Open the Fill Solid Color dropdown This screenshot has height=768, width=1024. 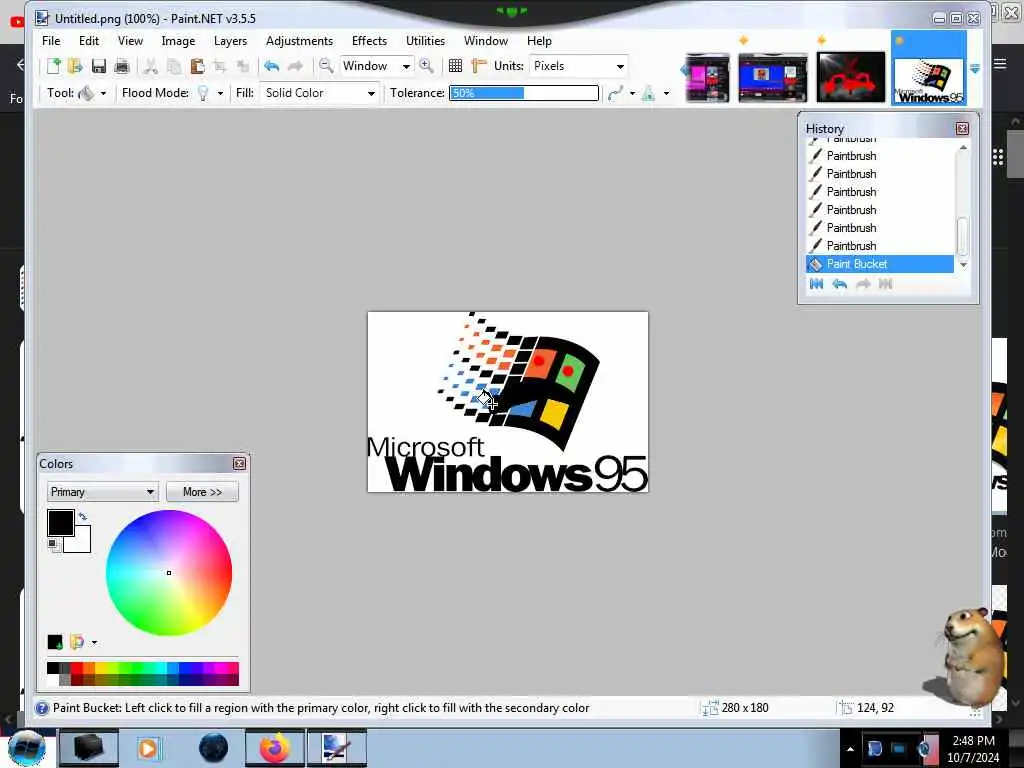coord(319,93)
